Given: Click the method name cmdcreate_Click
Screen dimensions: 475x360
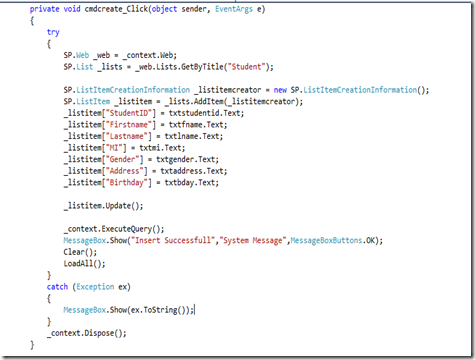Looking at the screenshot, I should [116, 9].
